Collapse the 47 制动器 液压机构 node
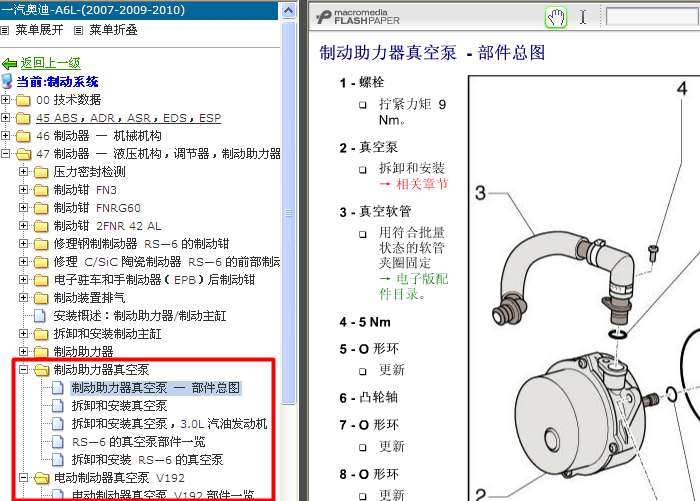Image resolution: width=700 pixels, height=501 pixels. pyautogui.click(x=5, y=154)
